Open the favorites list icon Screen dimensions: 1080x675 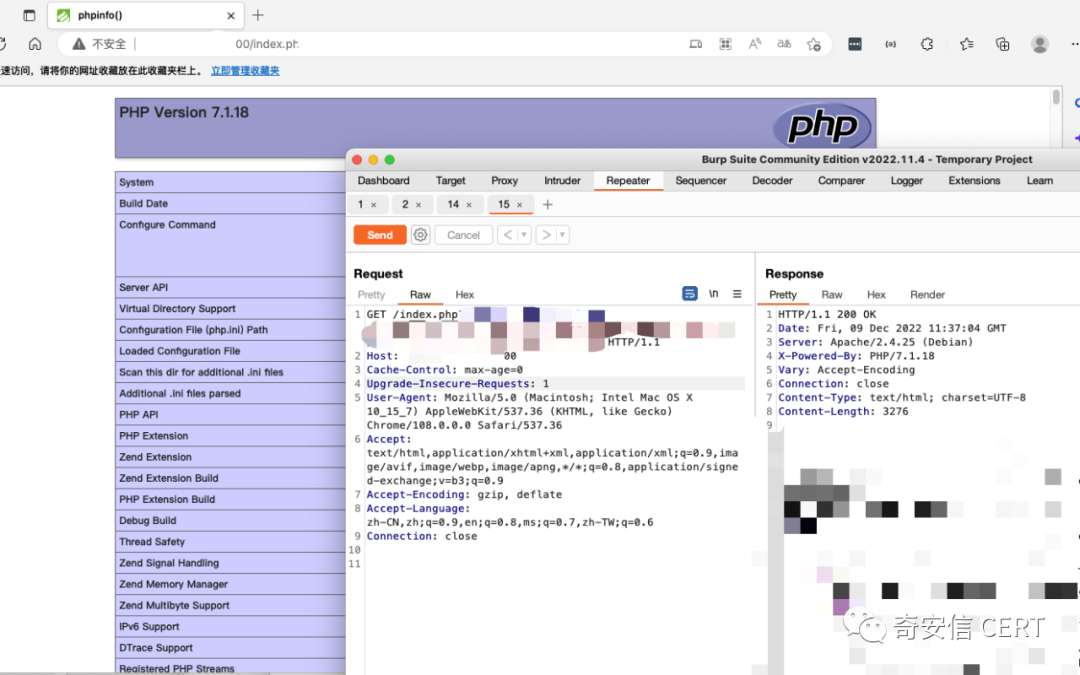click(966, 44)
